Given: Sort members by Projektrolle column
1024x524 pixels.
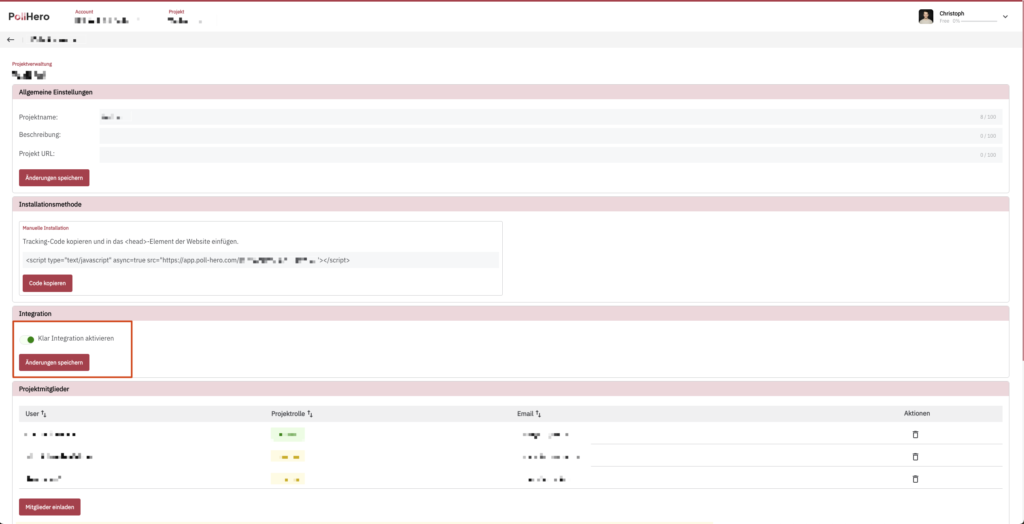Looking at the screenshot, I should coord(310,413).
